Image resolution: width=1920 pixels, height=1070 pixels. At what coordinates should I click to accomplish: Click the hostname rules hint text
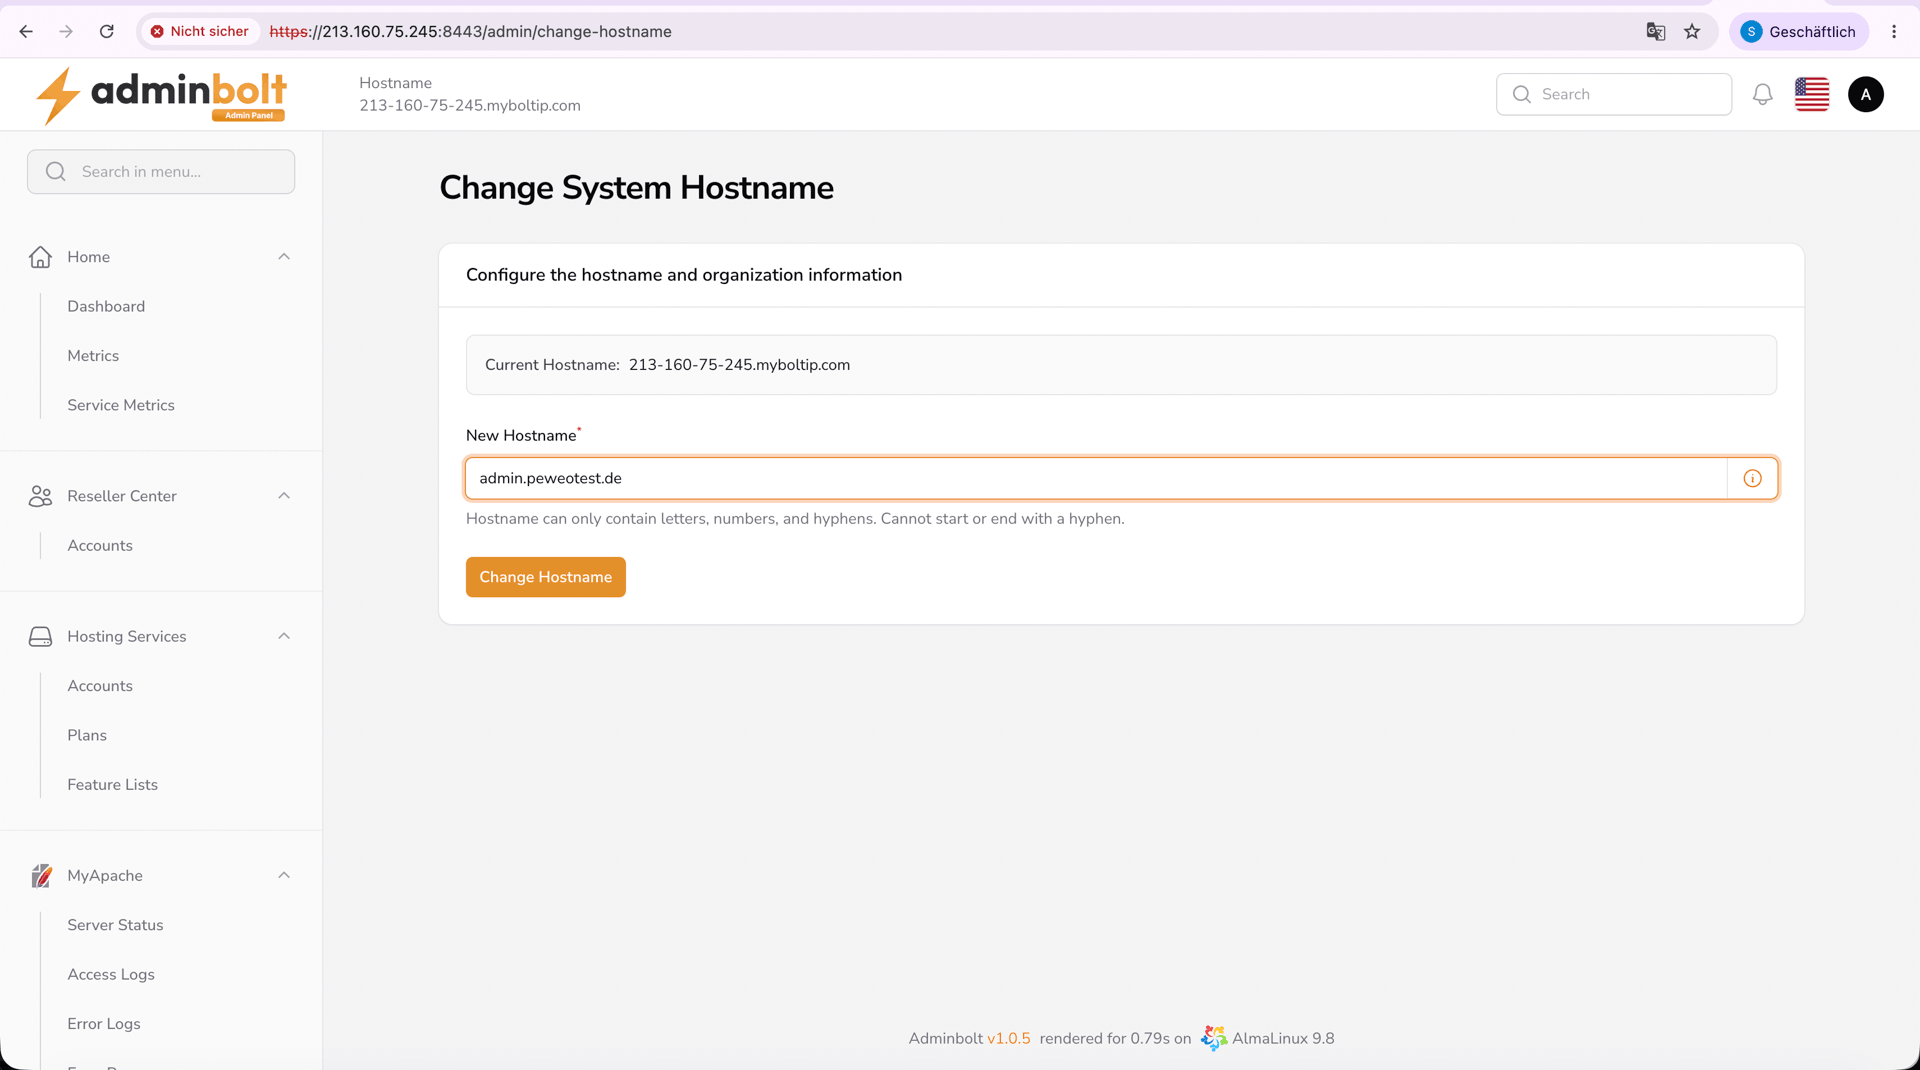795,519
